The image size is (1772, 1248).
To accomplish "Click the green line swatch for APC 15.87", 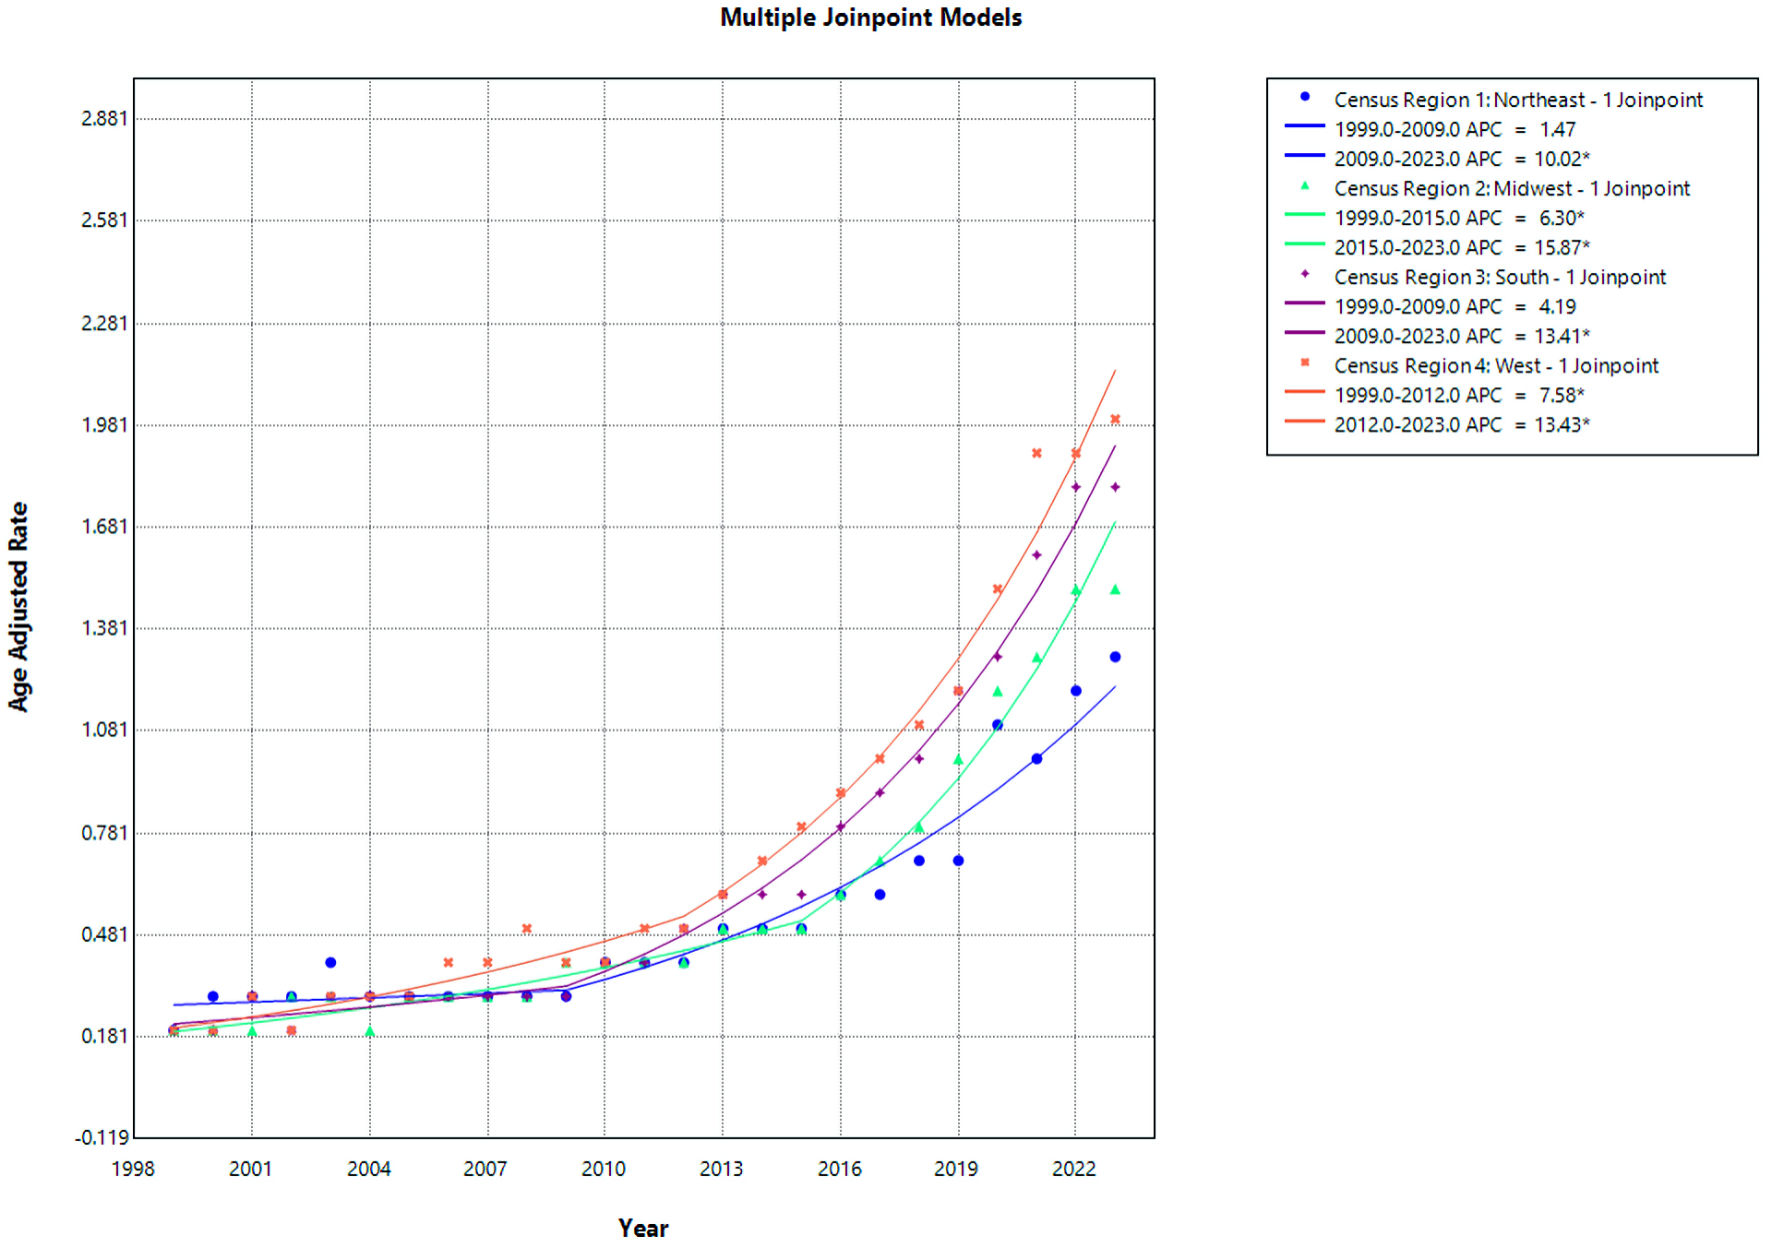I will (1304, 245).
